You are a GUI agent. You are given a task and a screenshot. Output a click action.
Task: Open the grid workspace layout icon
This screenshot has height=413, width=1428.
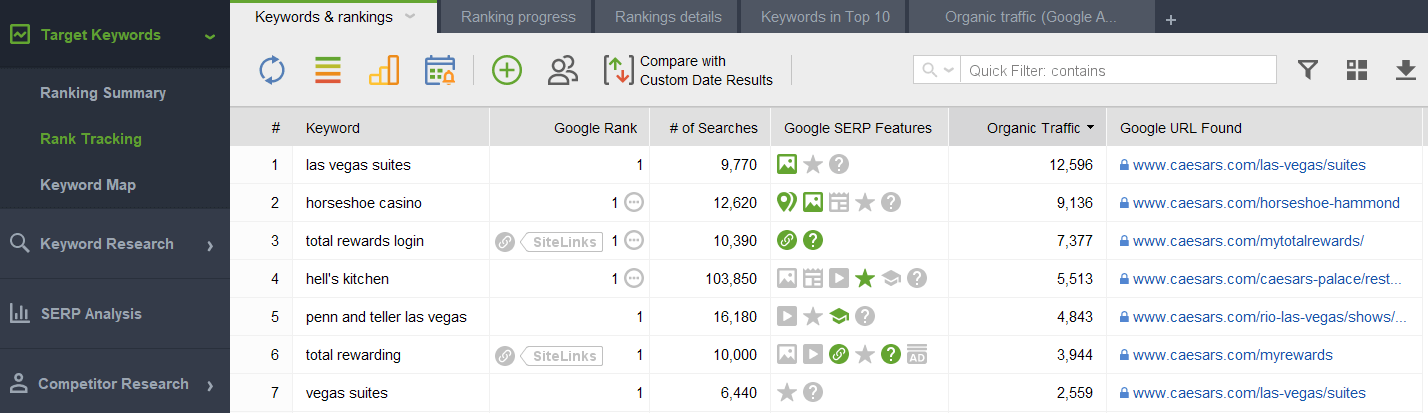coord(1357,69)
